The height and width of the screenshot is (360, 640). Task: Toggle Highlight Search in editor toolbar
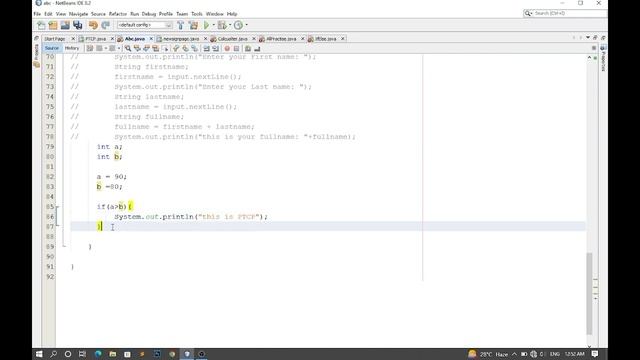156,49
